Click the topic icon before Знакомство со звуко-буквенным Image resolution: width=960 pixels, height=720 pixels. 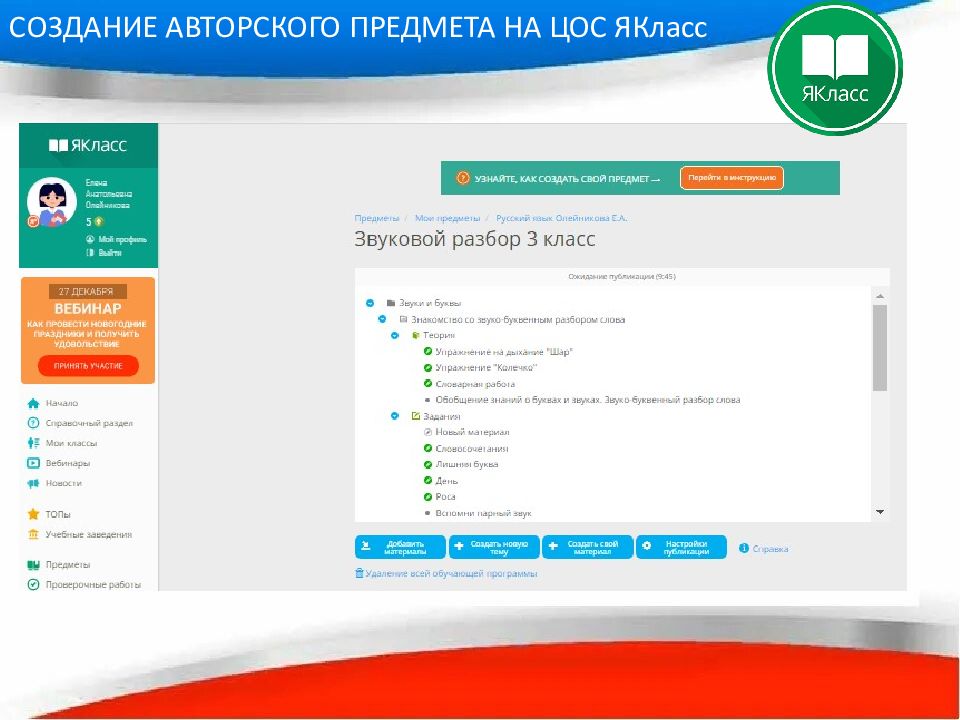(x=403, y=319)
